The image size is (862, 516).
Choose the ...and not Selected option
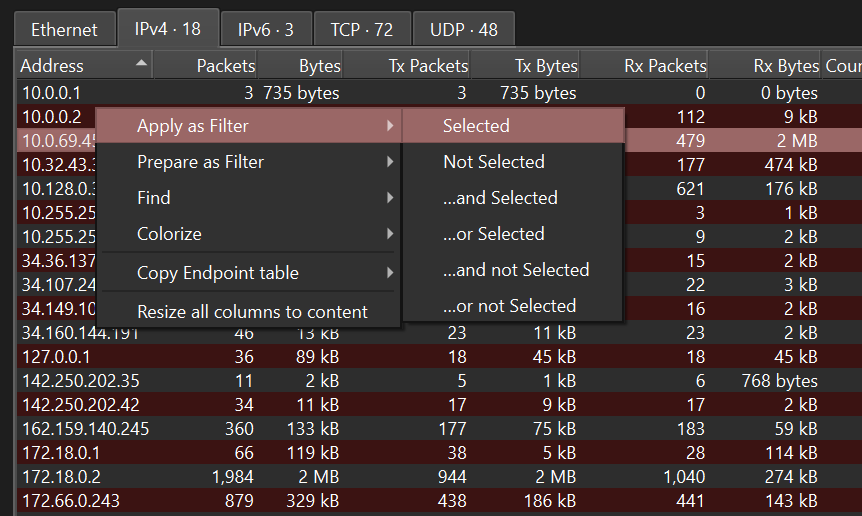(x=513, y=270)
